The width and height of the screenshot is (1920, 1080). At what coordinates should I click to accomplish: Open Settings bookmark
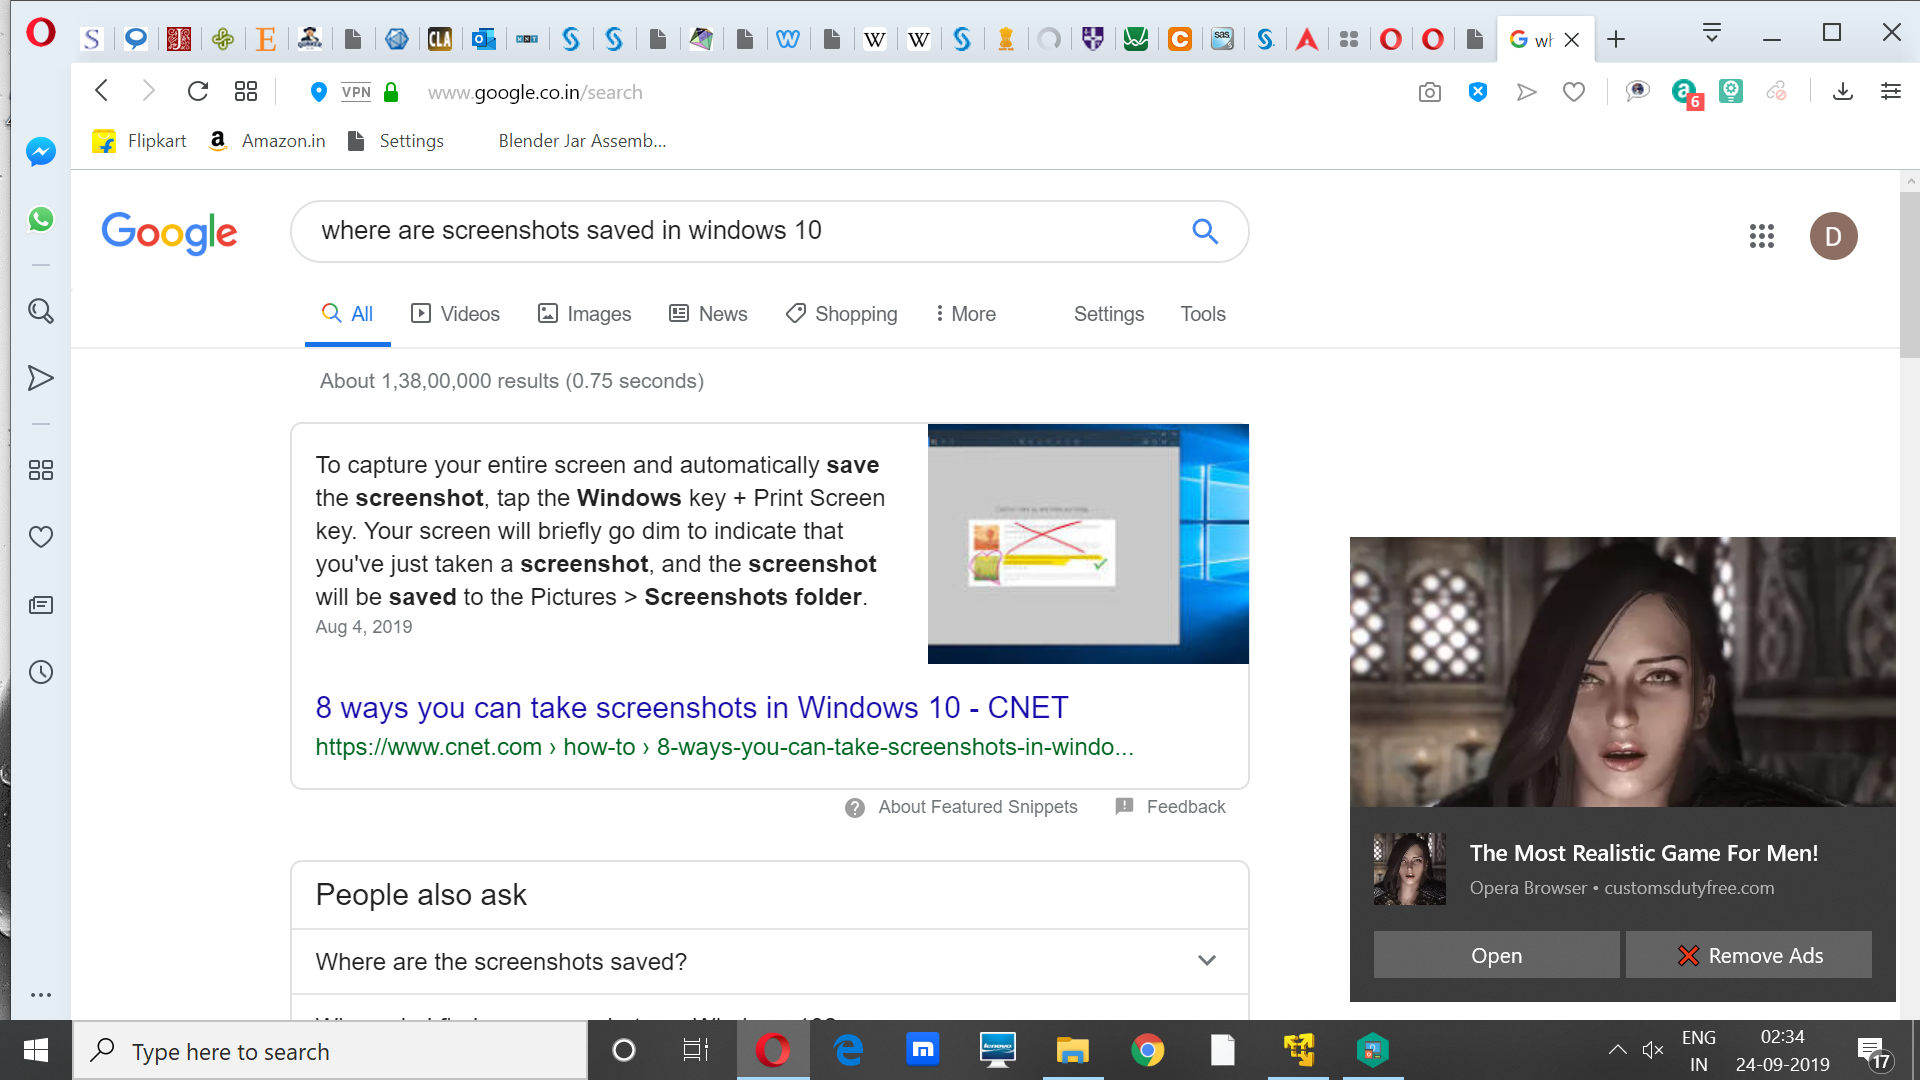click(396, 141)
